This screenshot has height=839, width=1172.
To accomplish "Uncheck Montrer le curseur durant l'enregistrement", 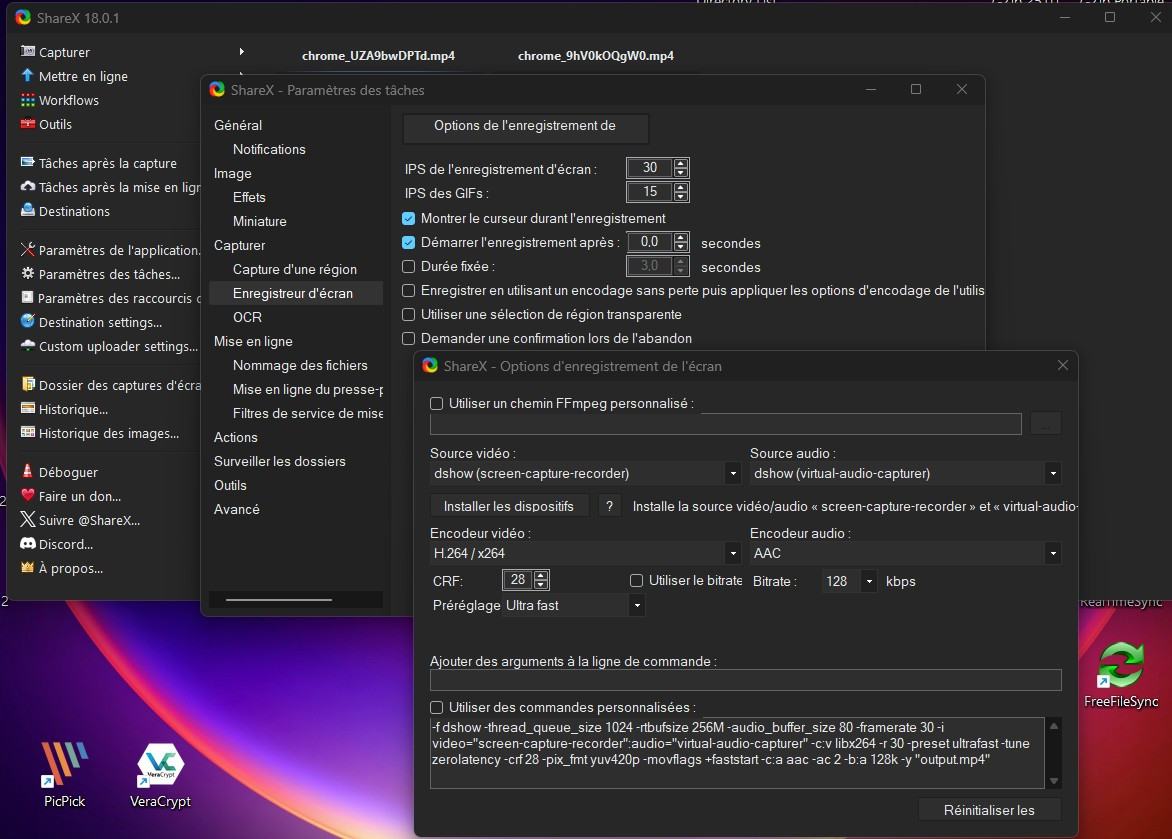I will pos(409,218).
